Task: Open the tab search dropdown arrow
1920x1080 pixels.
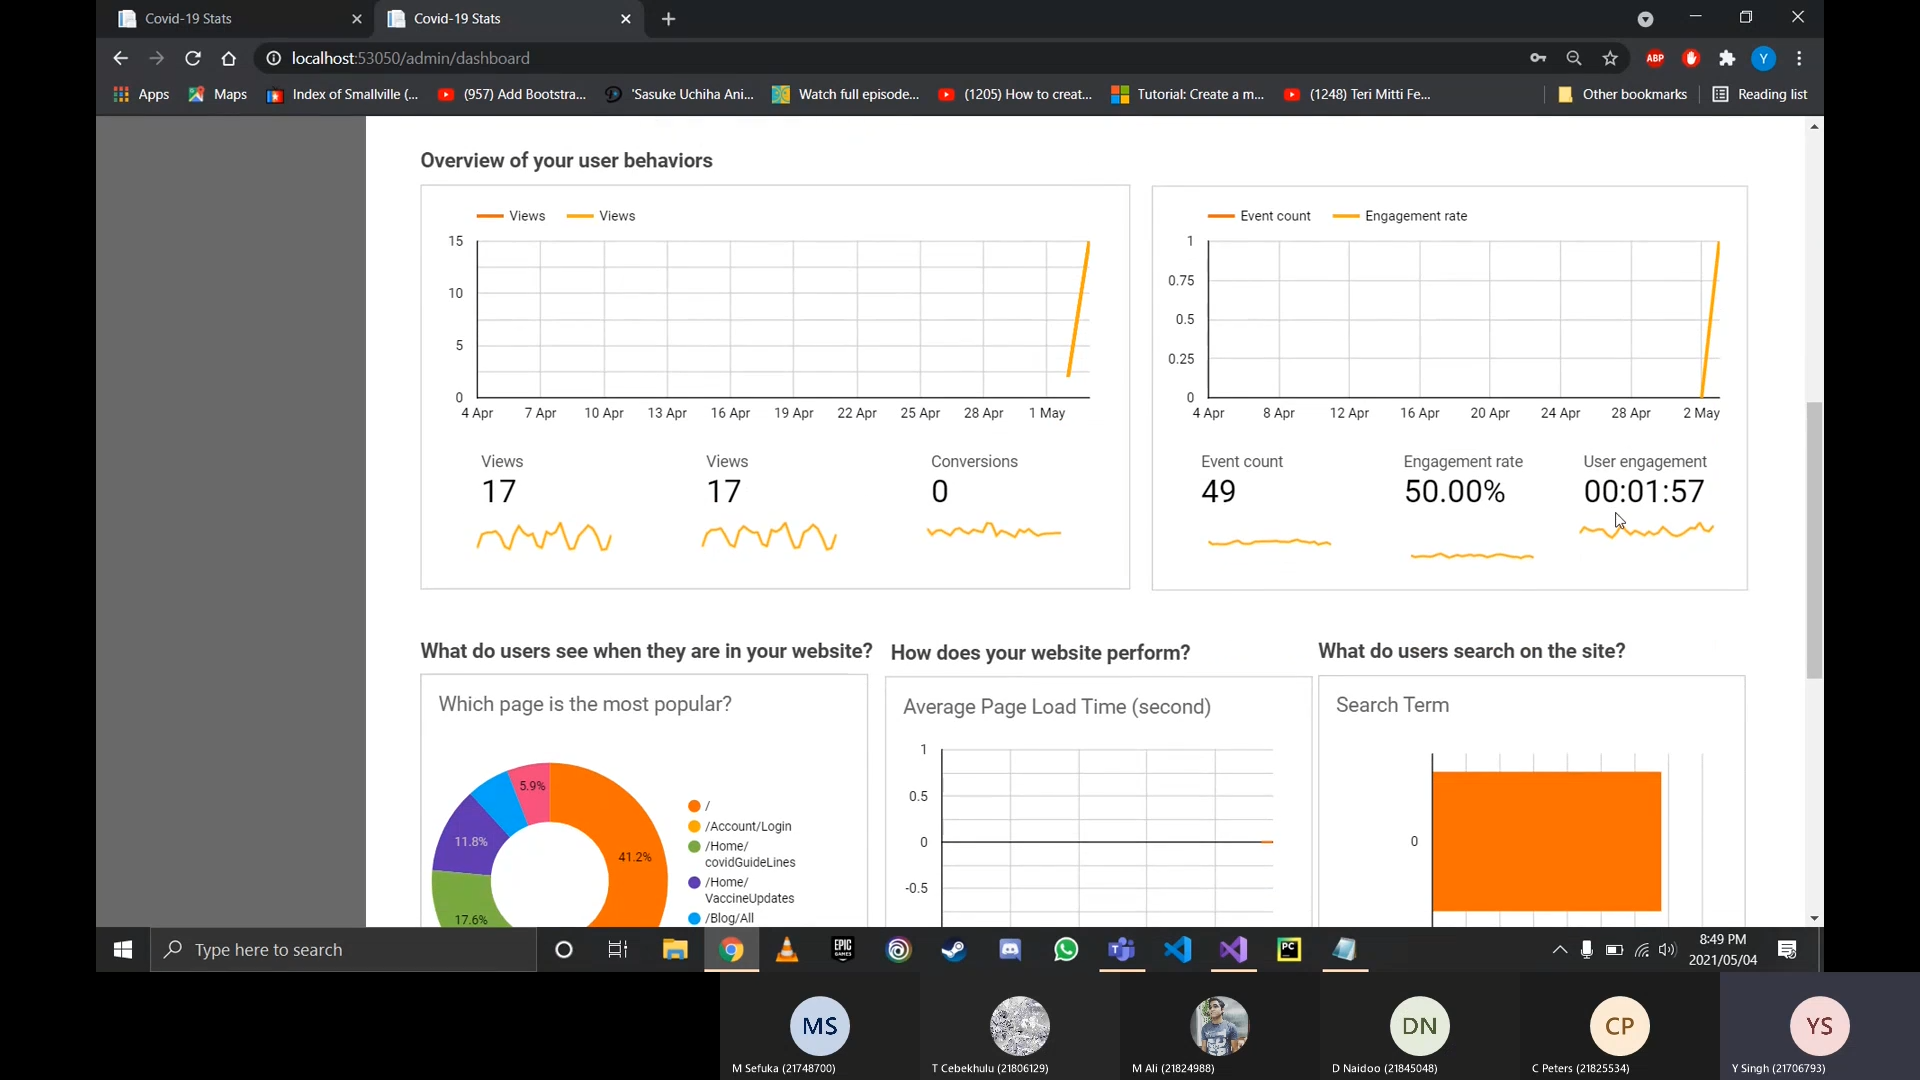Action: [x=1645, y=19]
